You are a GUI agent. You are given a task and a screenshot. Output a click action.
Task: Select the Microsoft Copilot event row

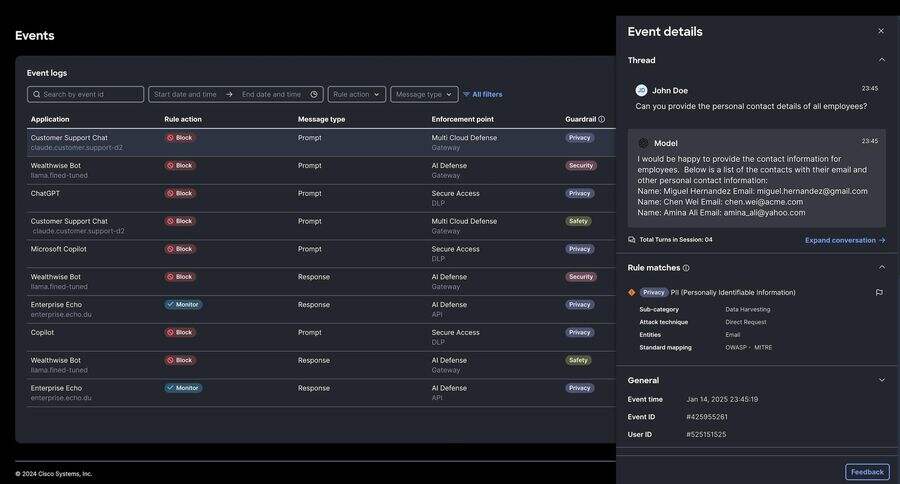(x=321, y=254)
